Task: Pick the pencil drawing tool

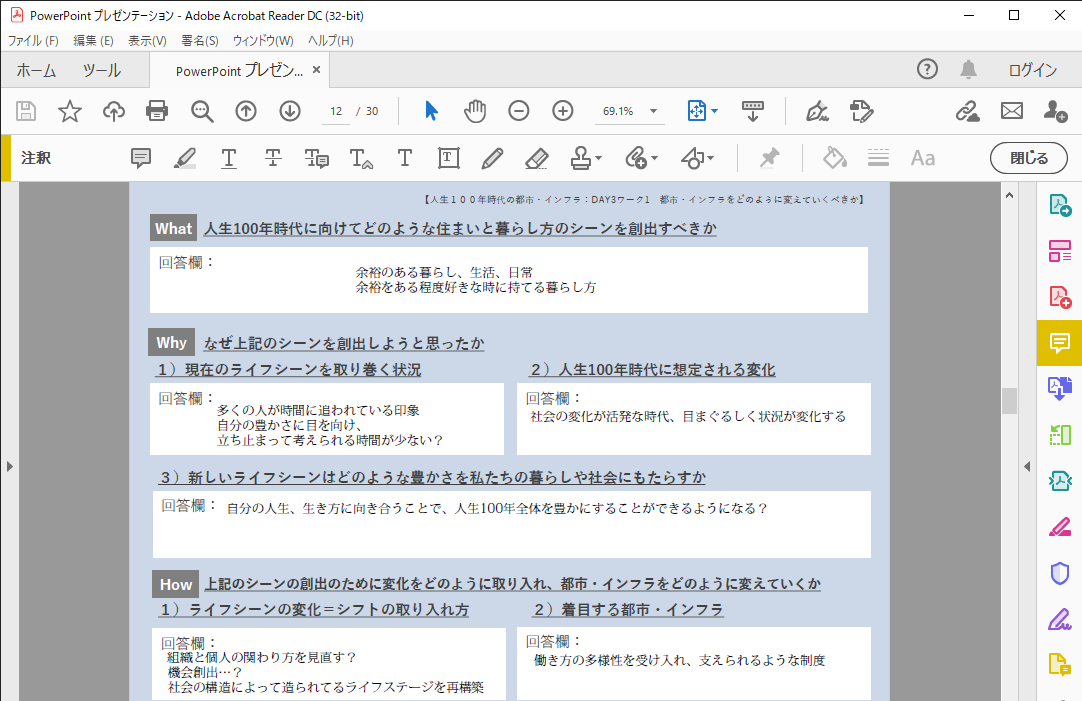Action: pyautogui.click(x=492, y=158)
